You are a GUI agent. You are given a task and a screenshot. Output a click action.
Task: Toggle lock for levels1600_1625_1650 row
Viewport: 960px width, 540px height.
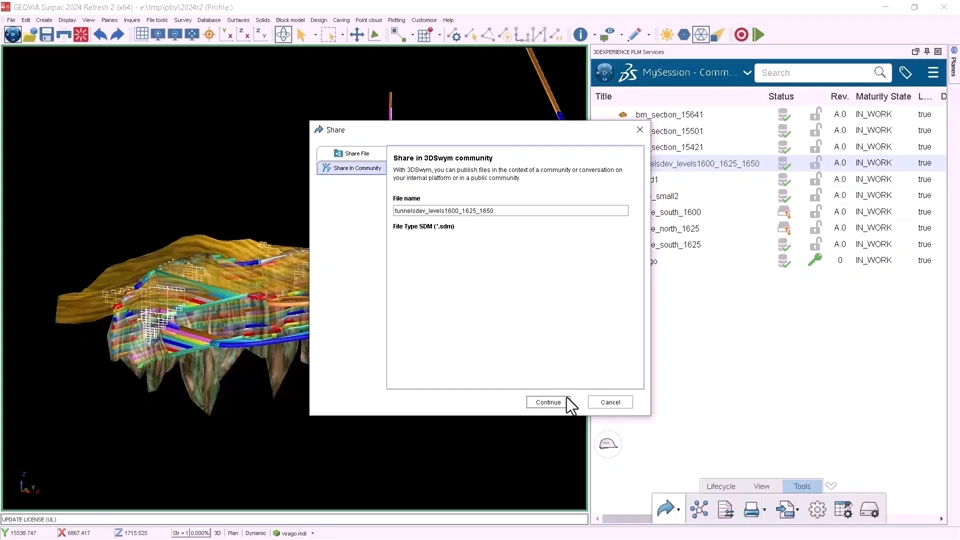tap(816, 162)
